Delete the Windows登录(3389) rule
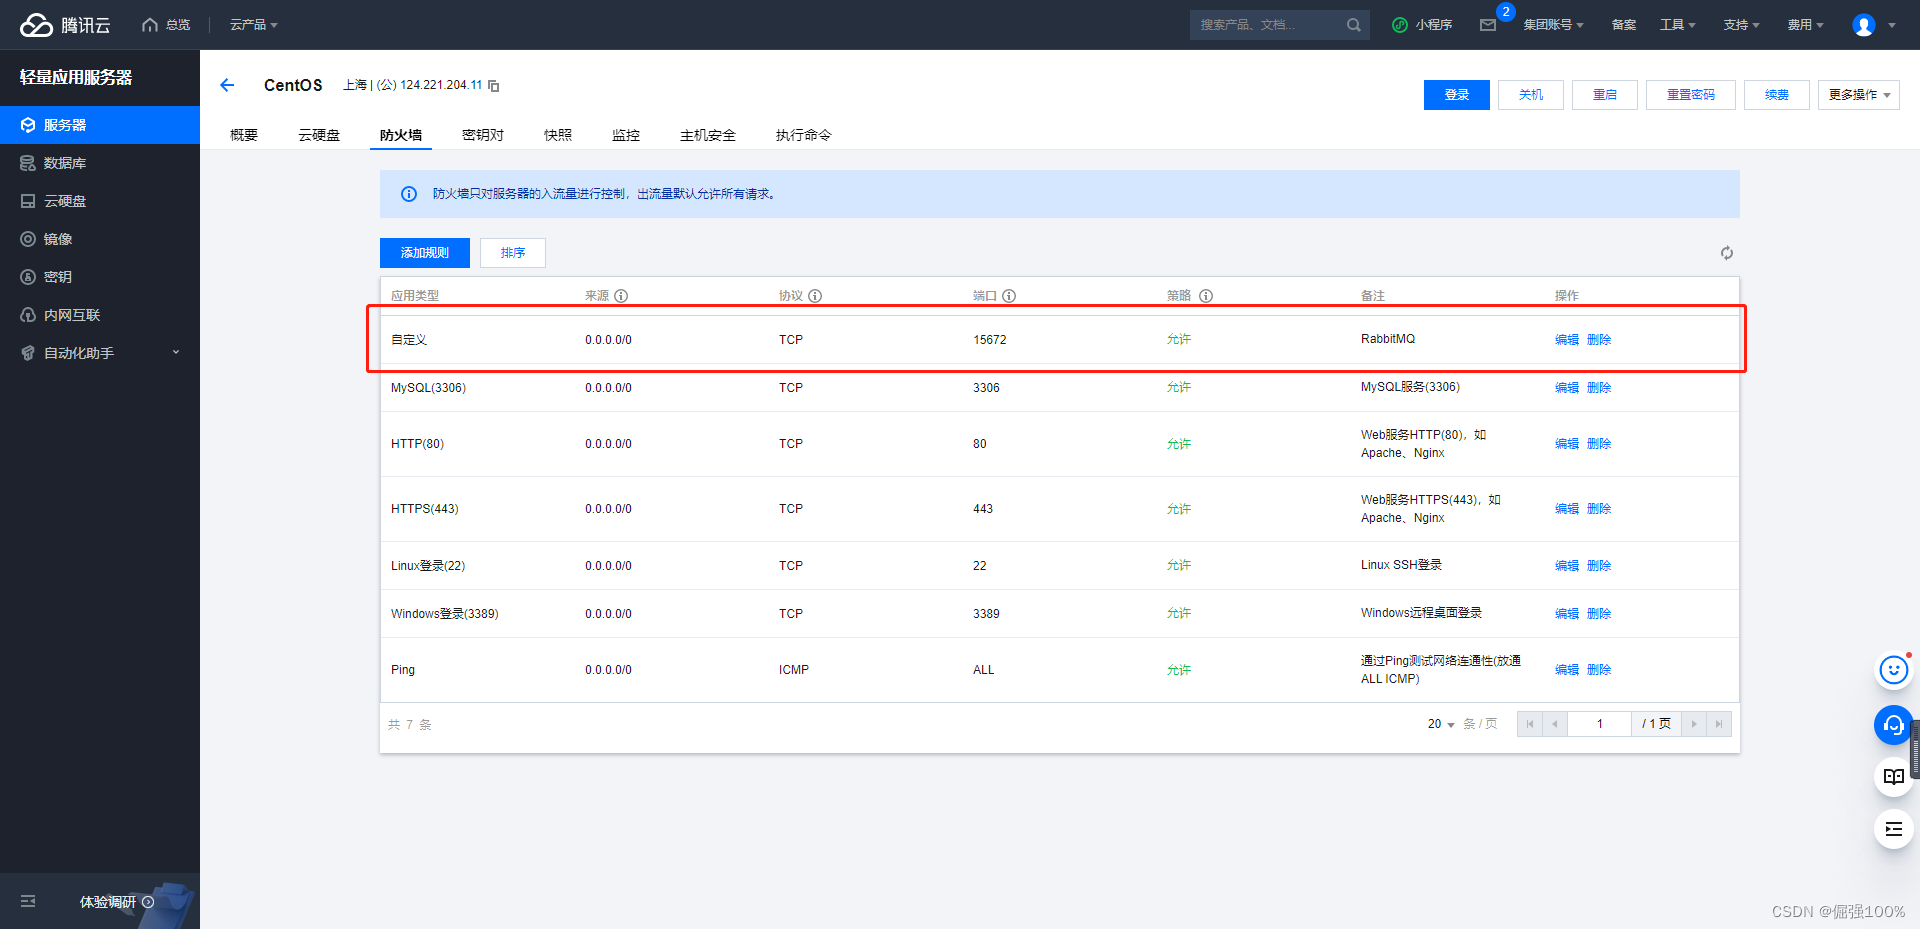The image size is (1920, 929). (1599, 614)
